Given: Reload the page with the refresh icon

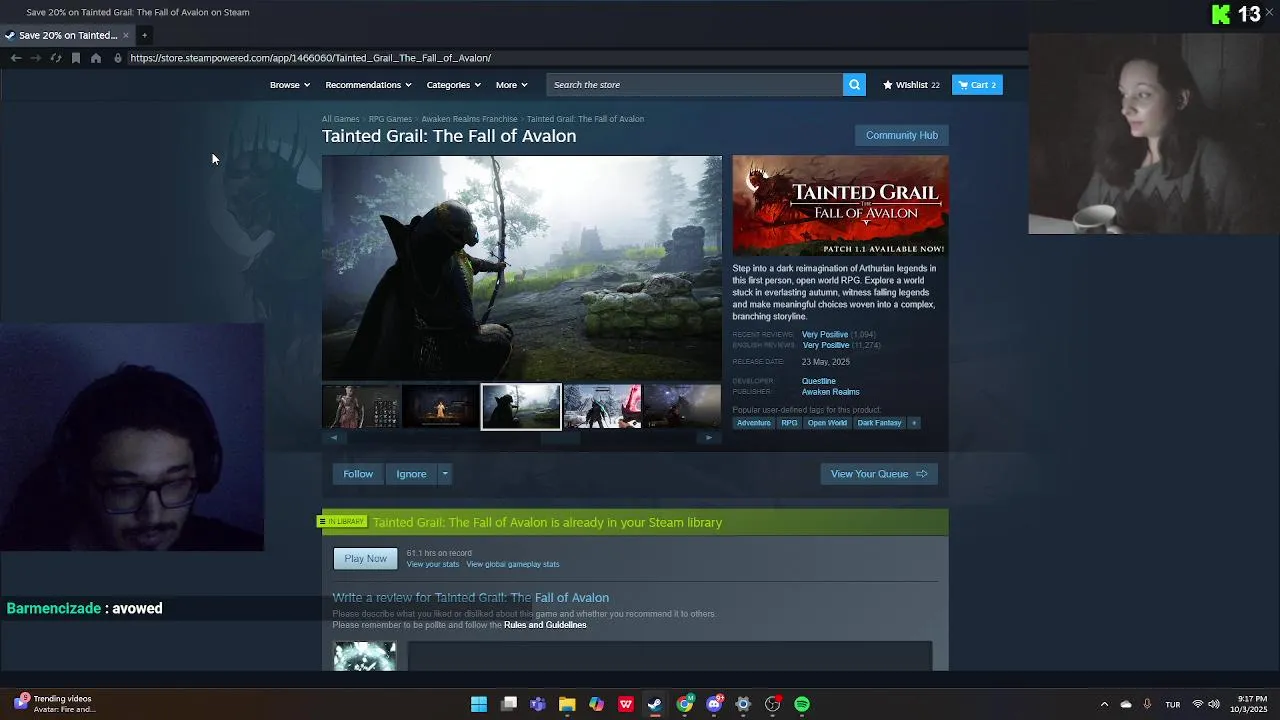Looking at the screenshot, I should pyautogui.click(x=56, y=58).
